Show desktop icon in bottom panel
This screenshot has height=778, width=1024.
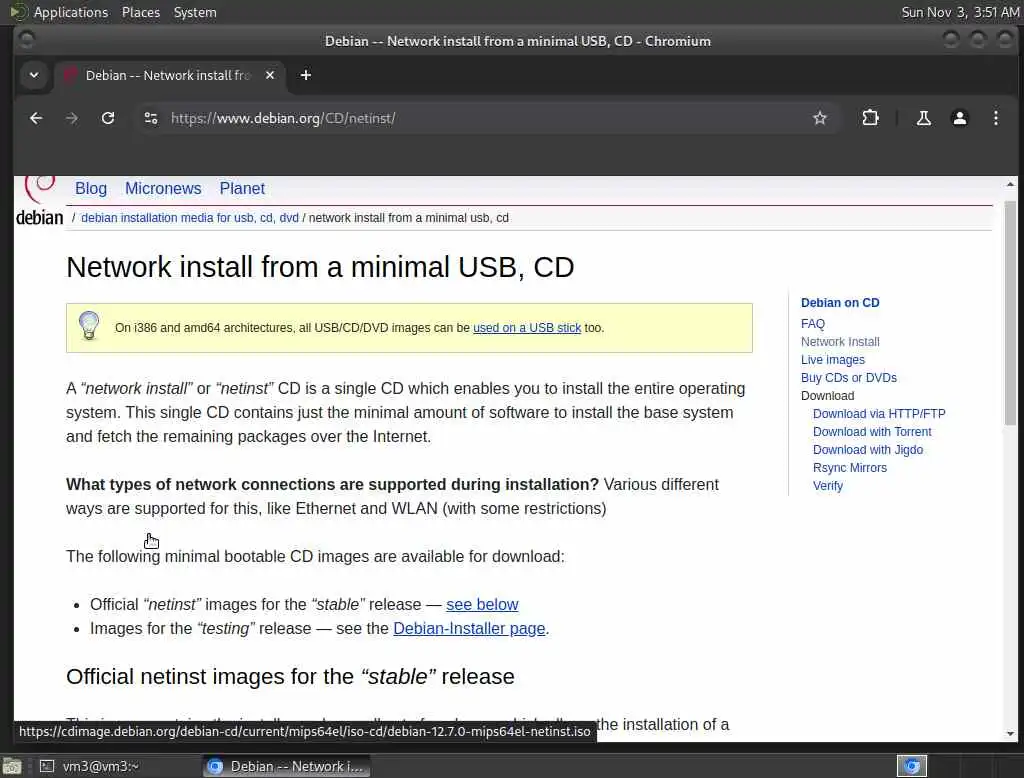12,766
